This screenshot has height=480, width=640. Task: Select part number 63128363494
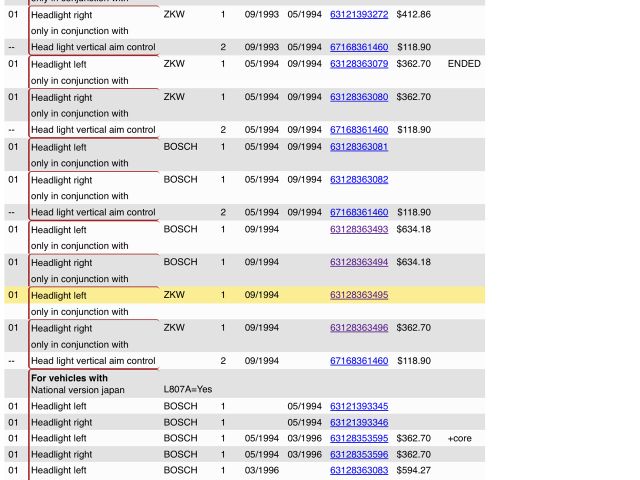tap(359, 262)
